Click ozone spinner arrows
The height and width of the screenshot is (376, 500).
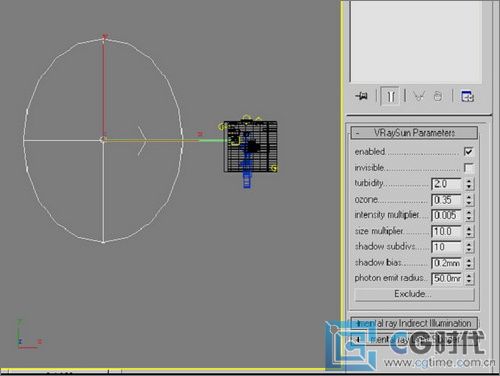[x=469, y=200]
